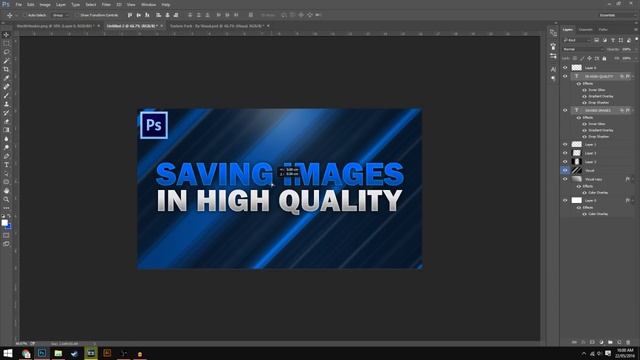Open the Windows Start button
Image resolution: width=640 pixels, height=360 pixels.
(8, 353)
